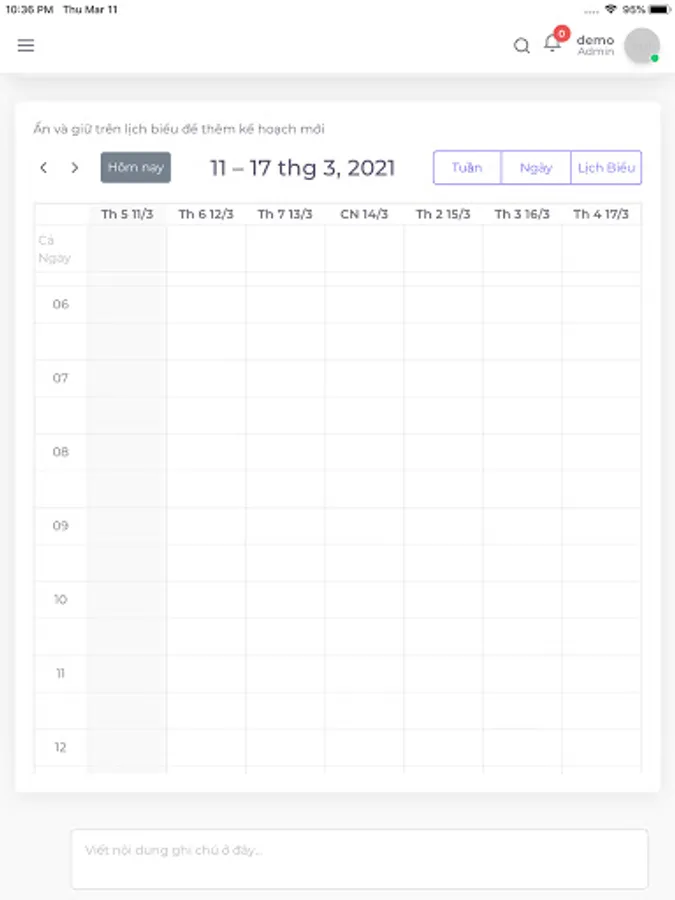Go to previous week arrow
The width and height of the screenshot is (675, 900).
click(x=44, y=168)
